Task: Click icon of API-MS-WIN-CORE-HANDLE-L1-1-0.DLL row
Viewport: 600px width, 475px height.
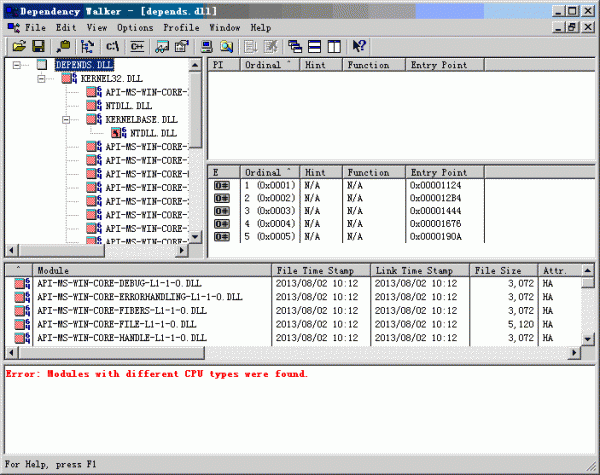Action: pos(22,338)
